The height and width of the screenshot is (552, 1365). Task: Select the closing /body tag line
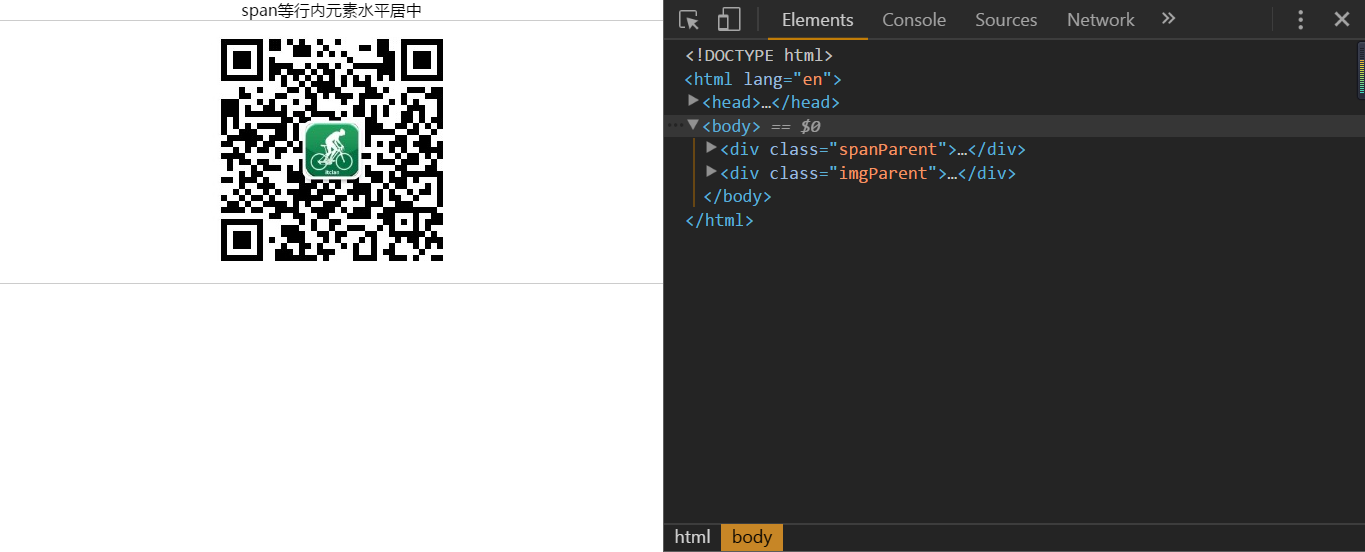pos(737,196)
